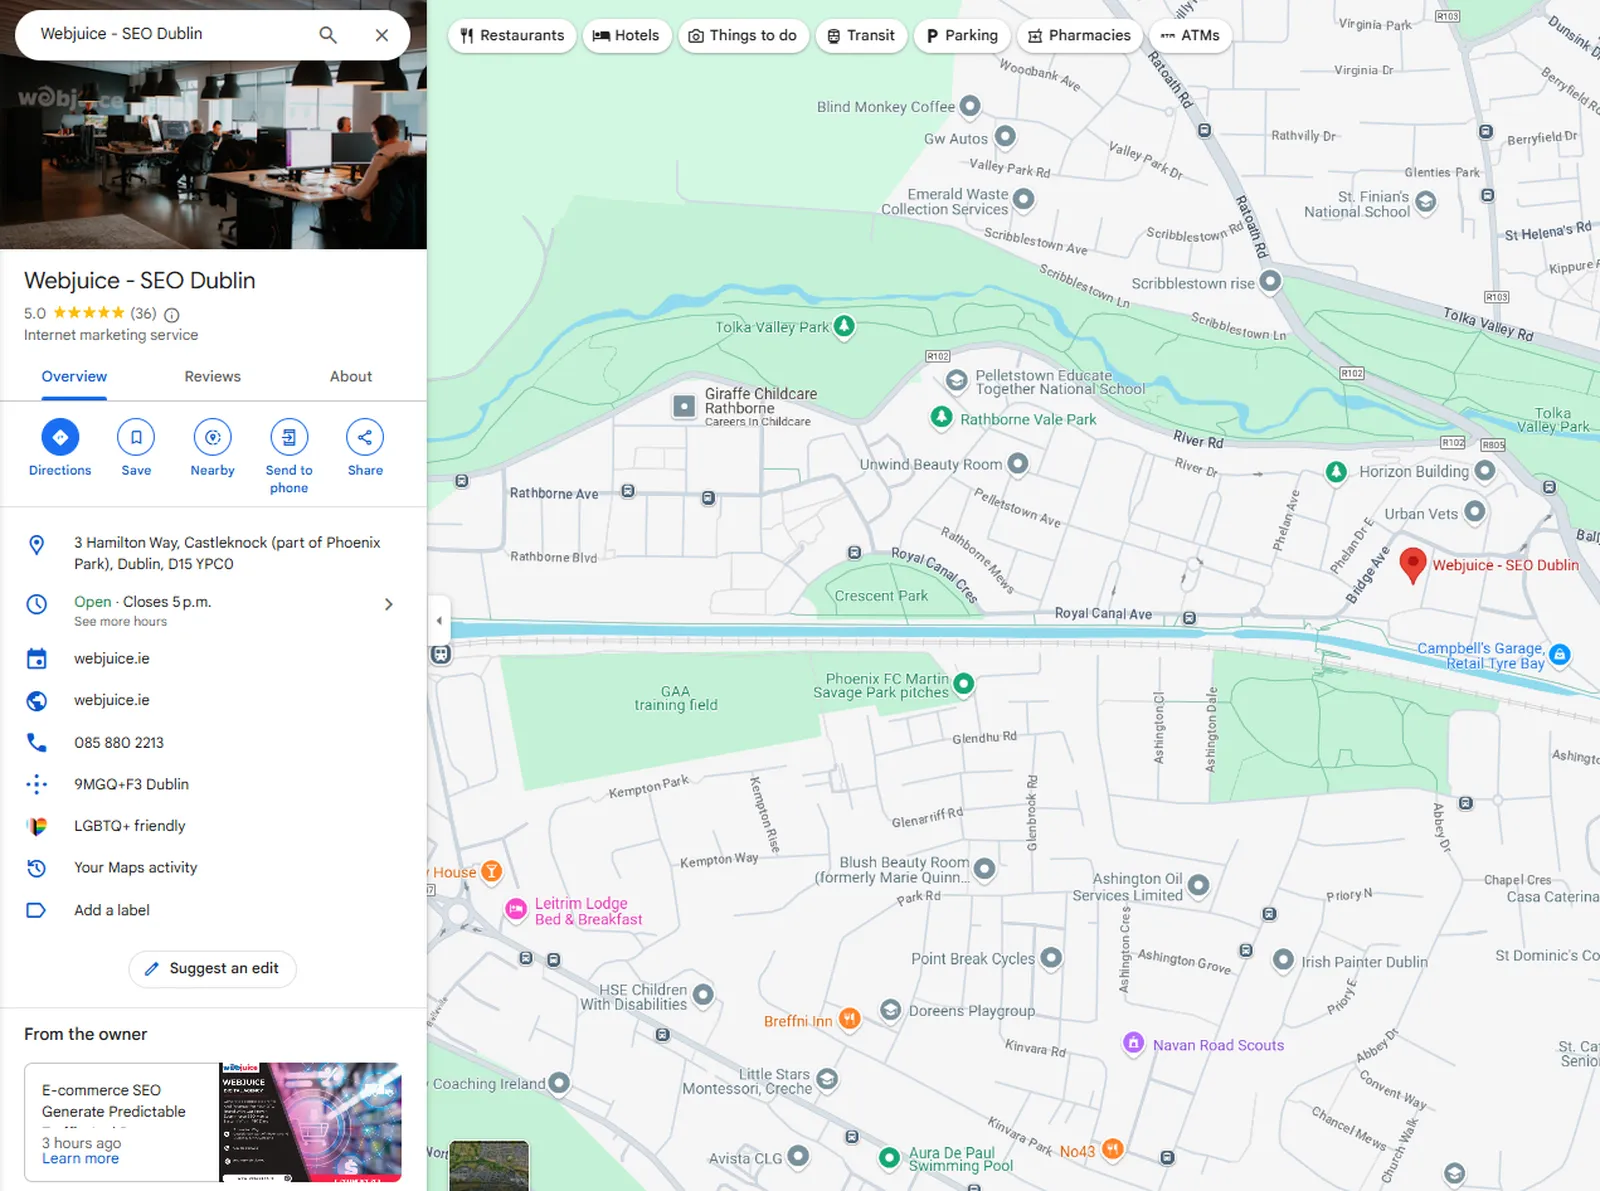Click Phoenix FC Martin Savage Park marker
Viewport: 1600px width, 1191px height.
click(964, 684)
